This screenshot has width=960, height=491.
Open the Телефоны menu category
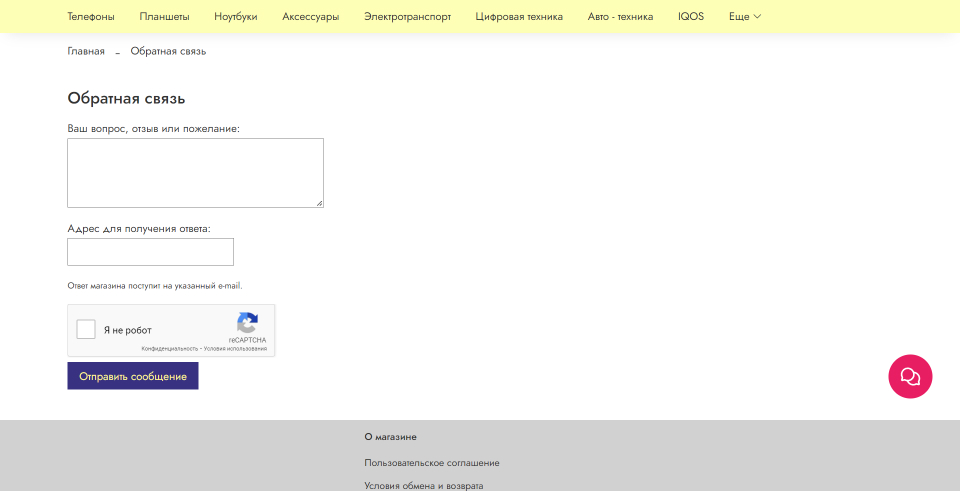tap(91, 17)
